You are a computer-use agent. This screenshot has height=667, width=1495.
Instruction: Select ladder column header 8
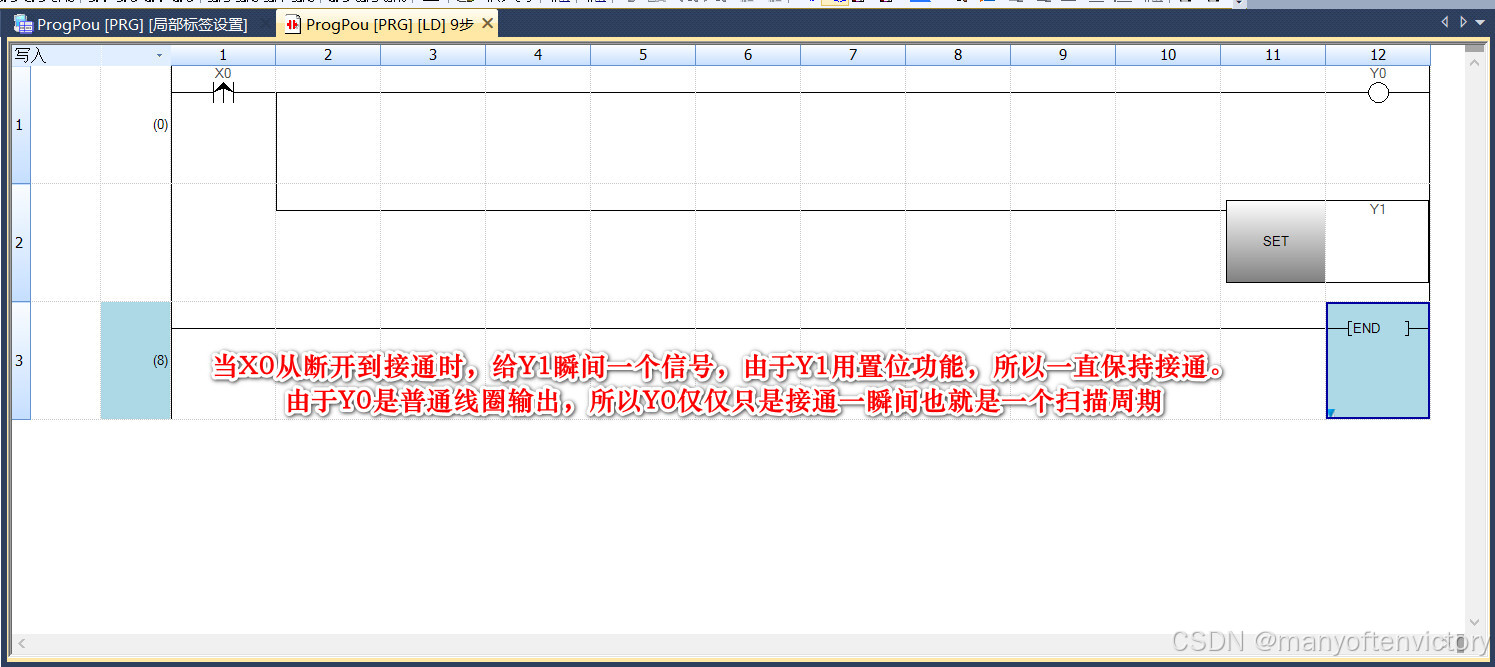[958, 55]
